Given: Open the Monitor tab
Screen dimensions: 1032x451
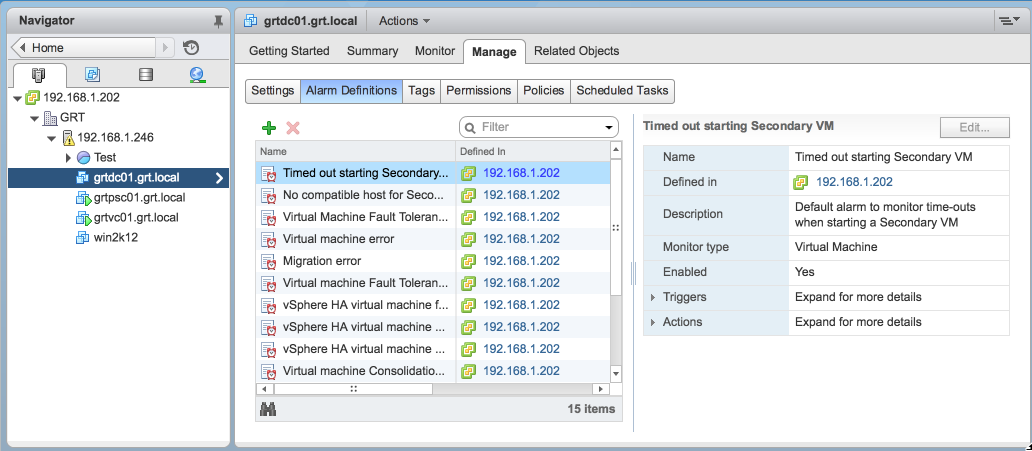Looking at the screenshot, I should [435, 51].
